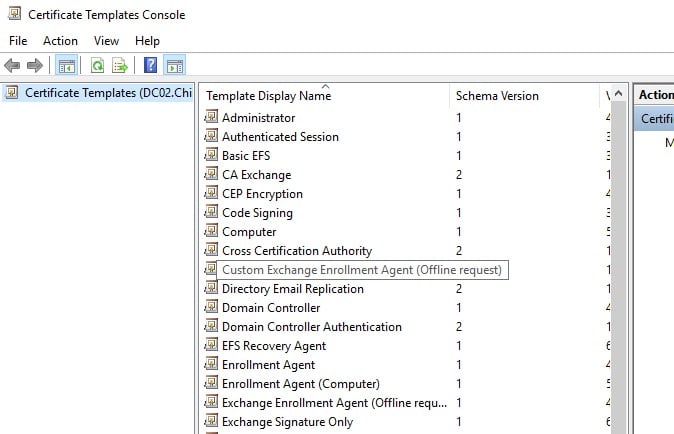Select the Cross Certification Authority template
The image size is (674, 434).
(x=296, y=251)
